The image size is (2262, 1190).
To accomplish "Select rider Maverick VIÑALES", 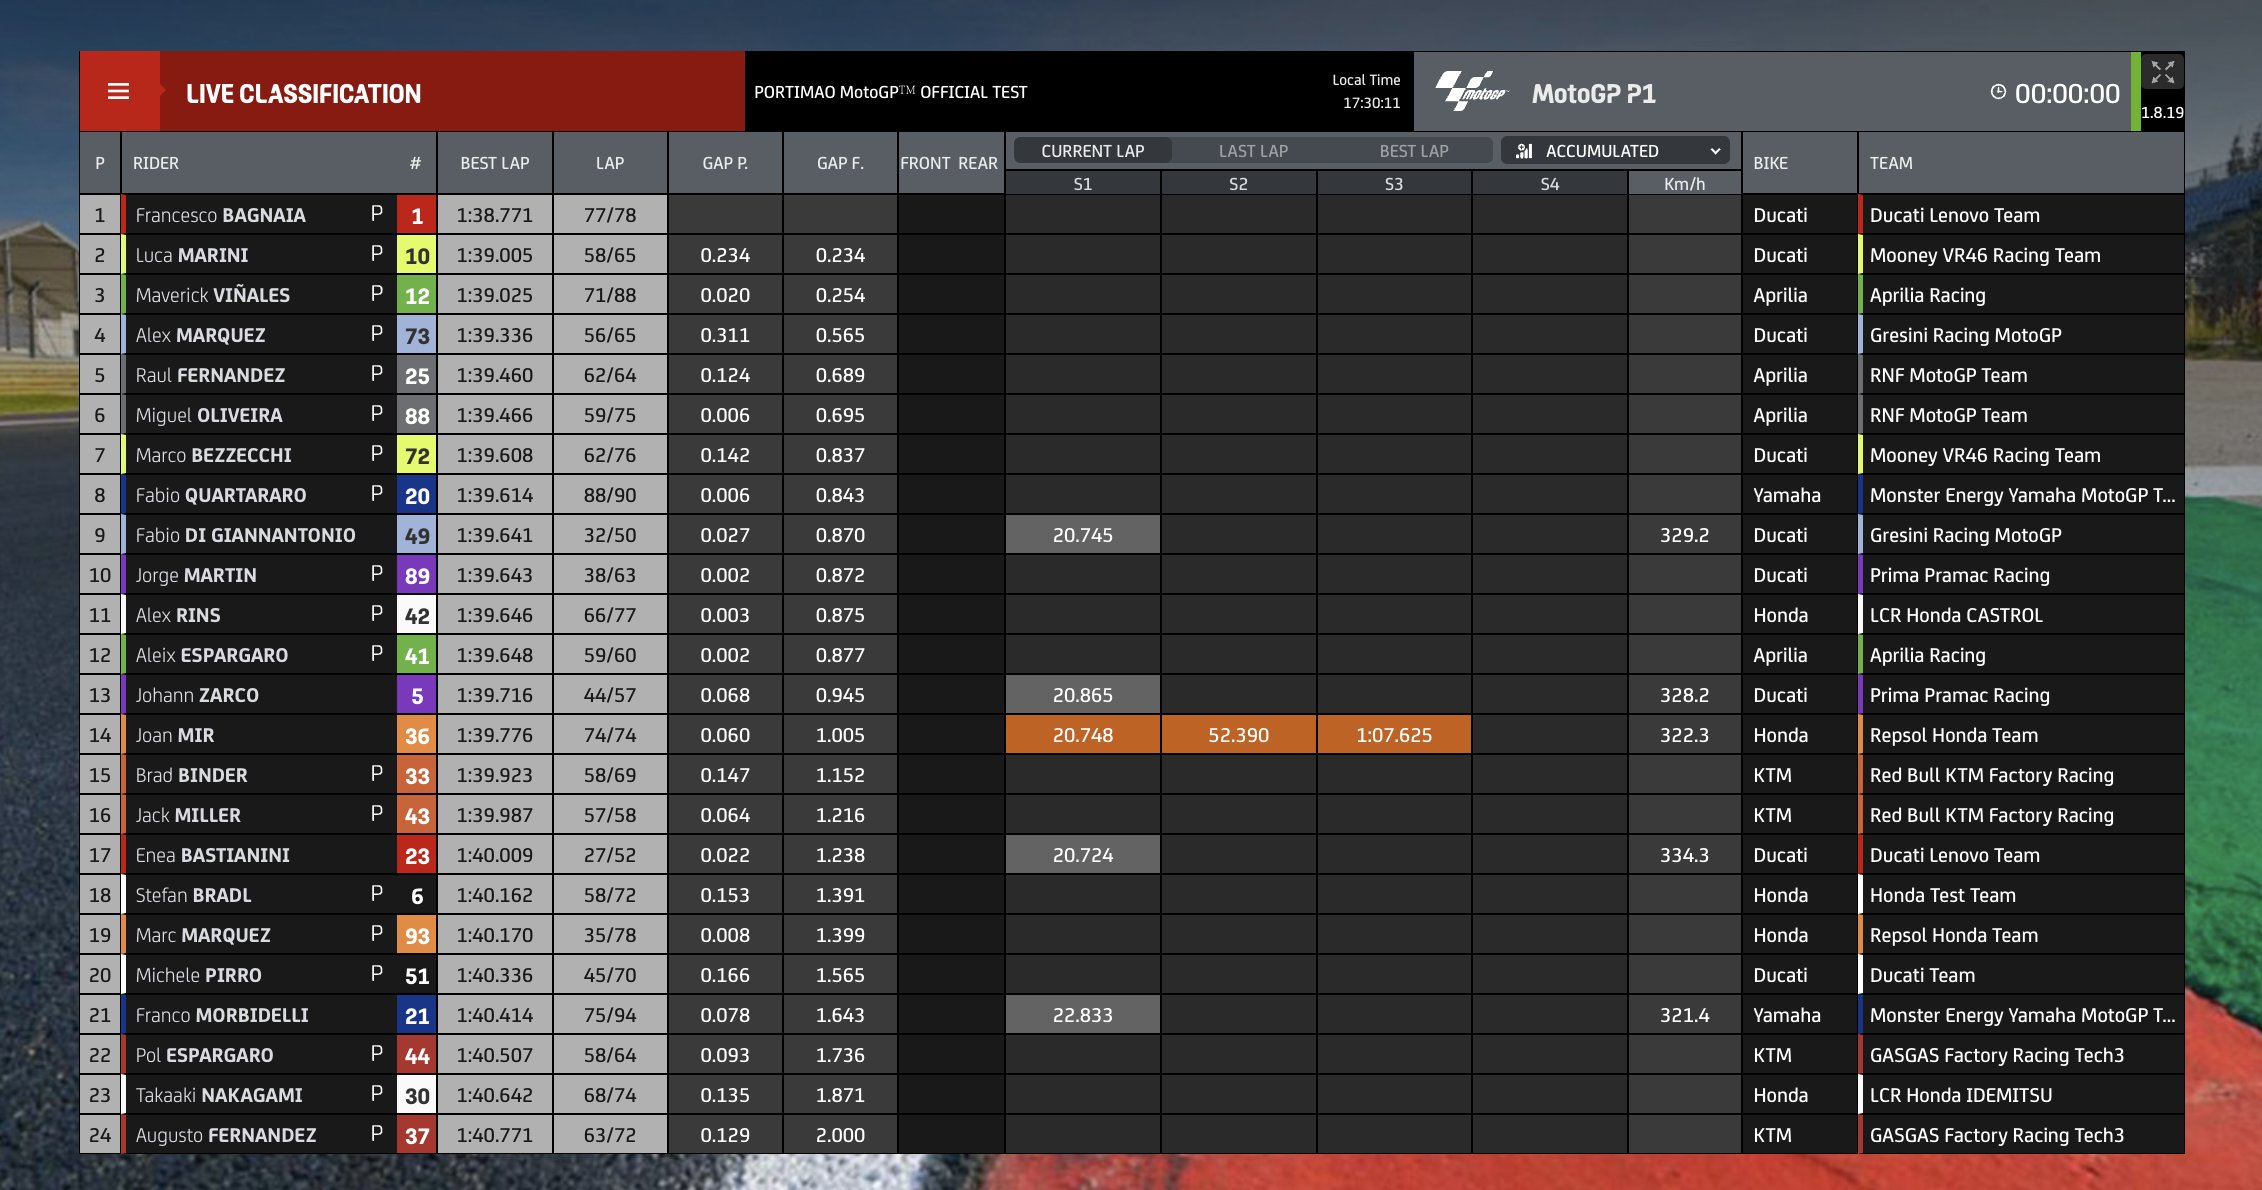I will [212, 295].
